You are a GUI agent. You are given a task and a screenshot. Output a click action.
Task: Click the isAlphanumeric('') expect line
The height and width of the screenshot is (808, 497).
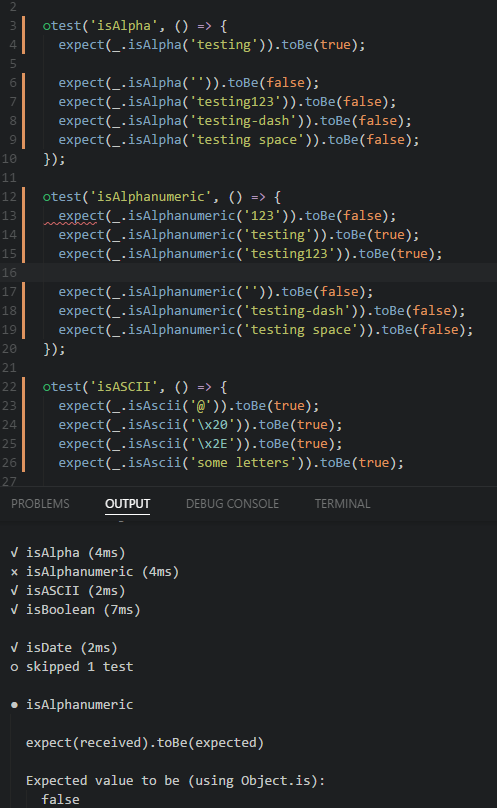coord(216,292)
